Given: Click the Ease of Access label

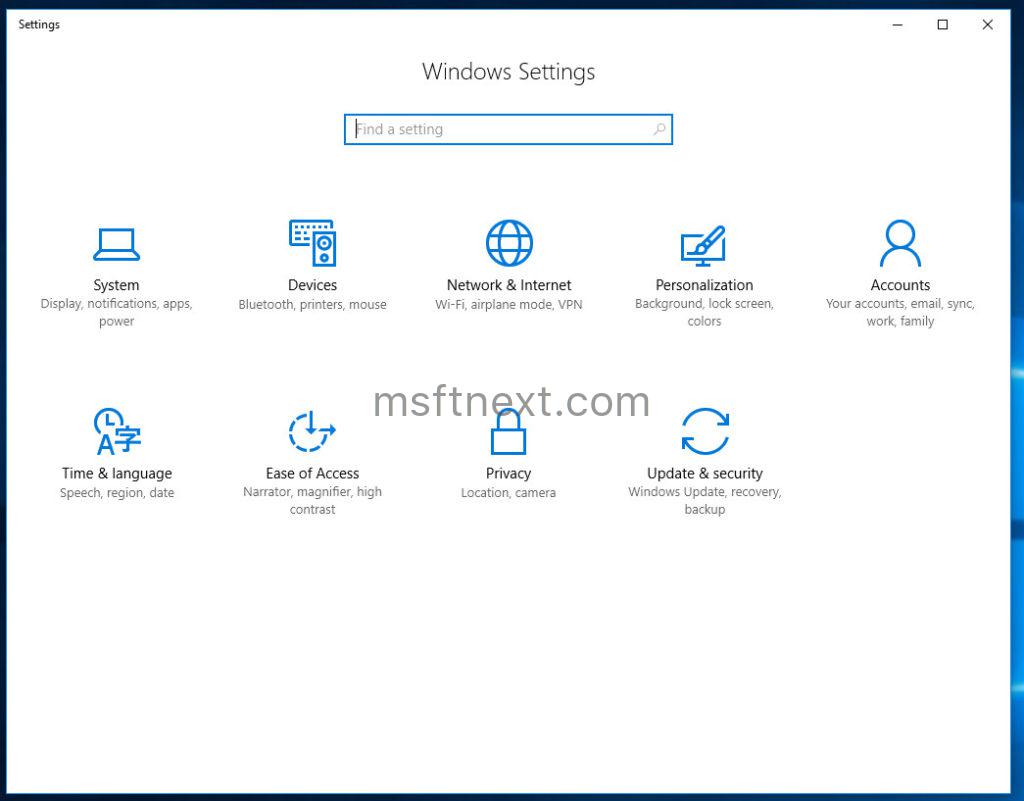Looking at the screenshot, I should (312, 473).
